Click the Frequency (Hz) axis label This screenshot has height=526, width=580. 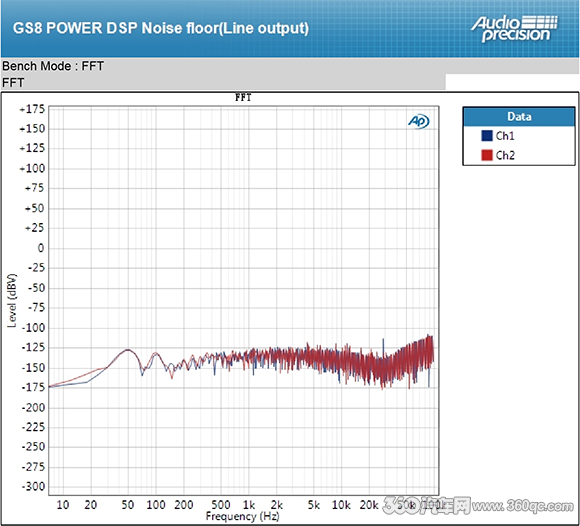click(243, 516)
